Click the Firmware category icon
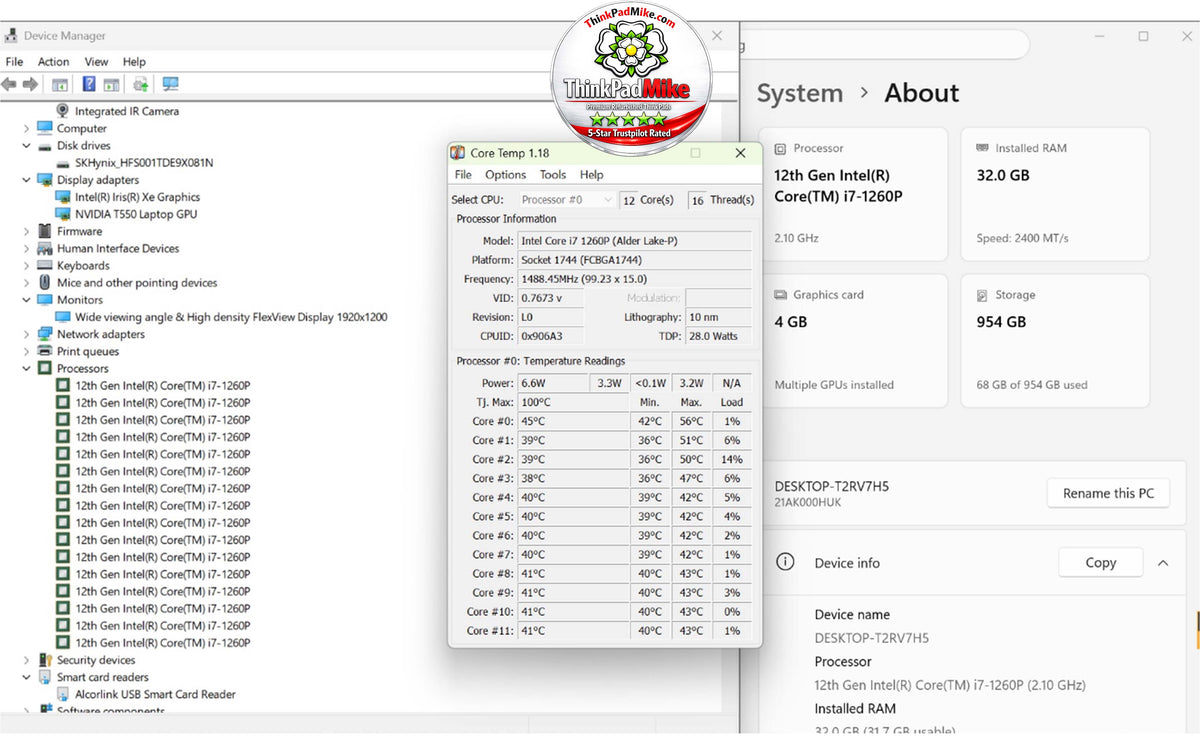1200x754 pixels. point(45,231)
